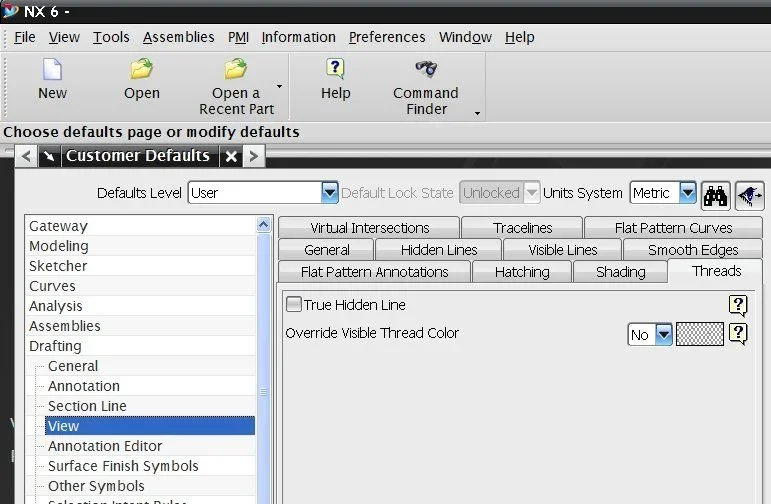
Task: Switch to the Flat Pattern Annotations tab
Action: 374,272
